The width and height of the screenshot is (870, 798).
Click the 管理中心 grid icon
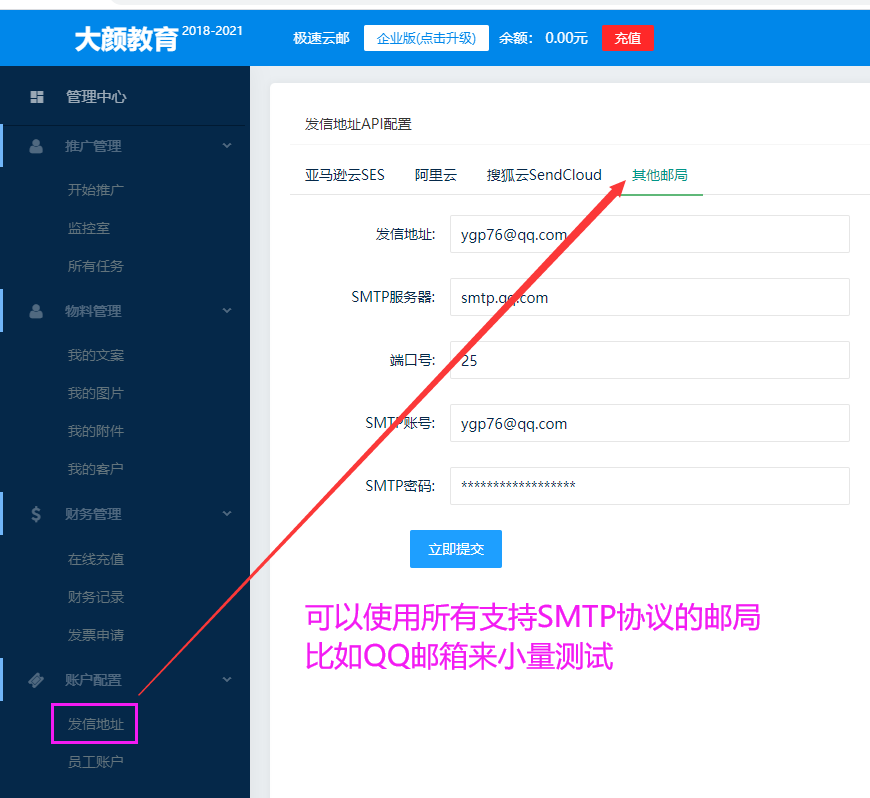pos(37,97)
